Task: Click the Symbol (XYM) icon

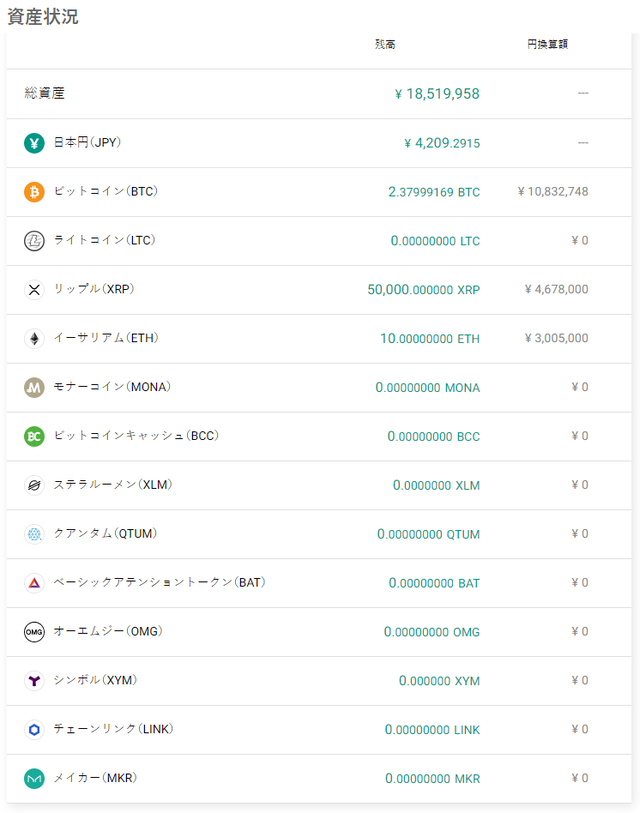Action: (34, 680)
